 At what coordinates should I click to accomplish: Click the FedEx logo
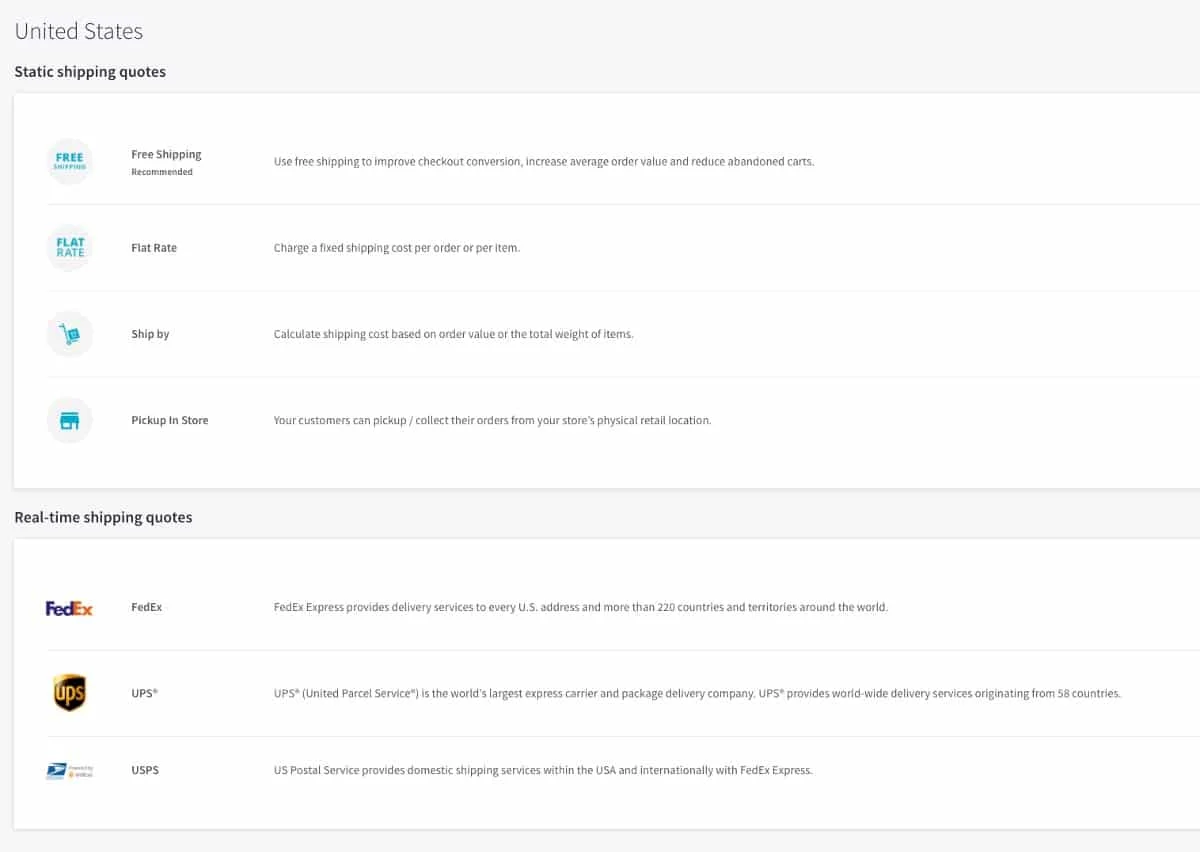tap(70, 608)
